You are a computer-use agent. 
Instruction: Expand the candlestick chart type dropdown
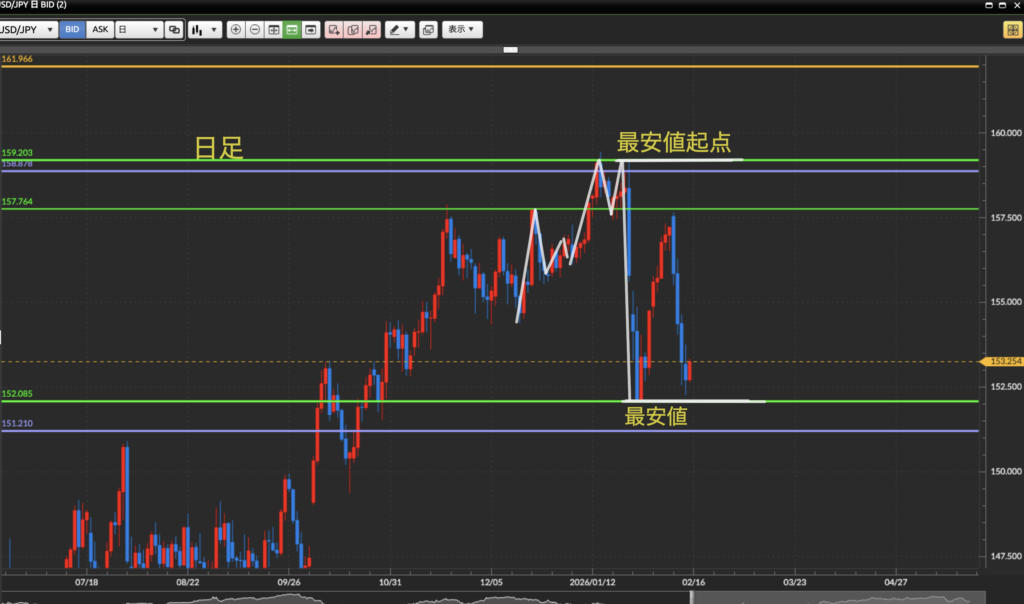coord(205,30)
